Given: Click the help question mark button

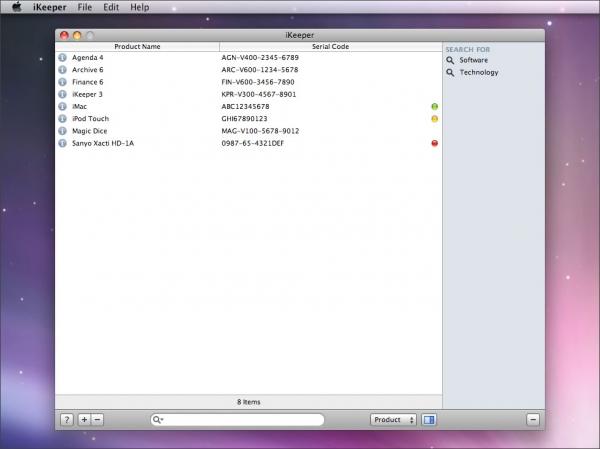Looking at the screenshot, I should pyautogui.click(x=67, y=420).
